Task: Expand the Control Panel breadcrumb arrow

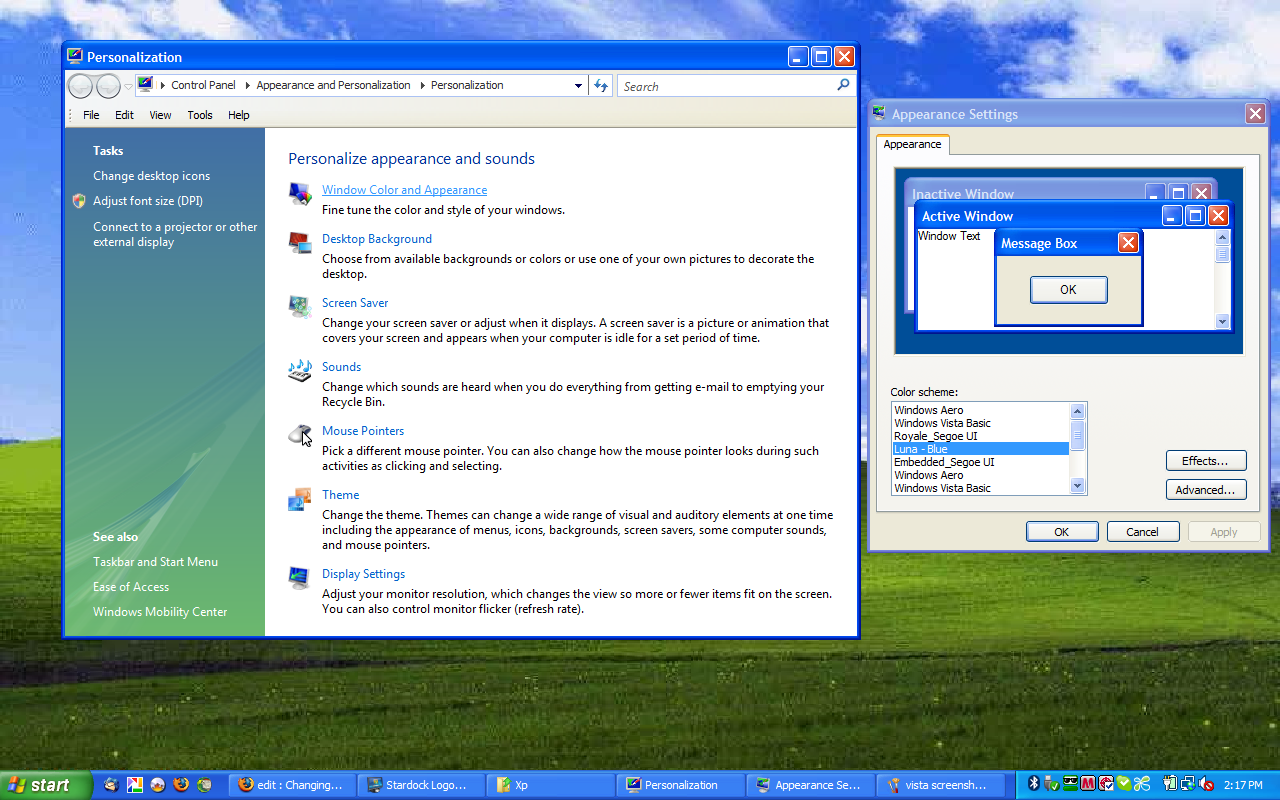Action: (x=246, y=86)
